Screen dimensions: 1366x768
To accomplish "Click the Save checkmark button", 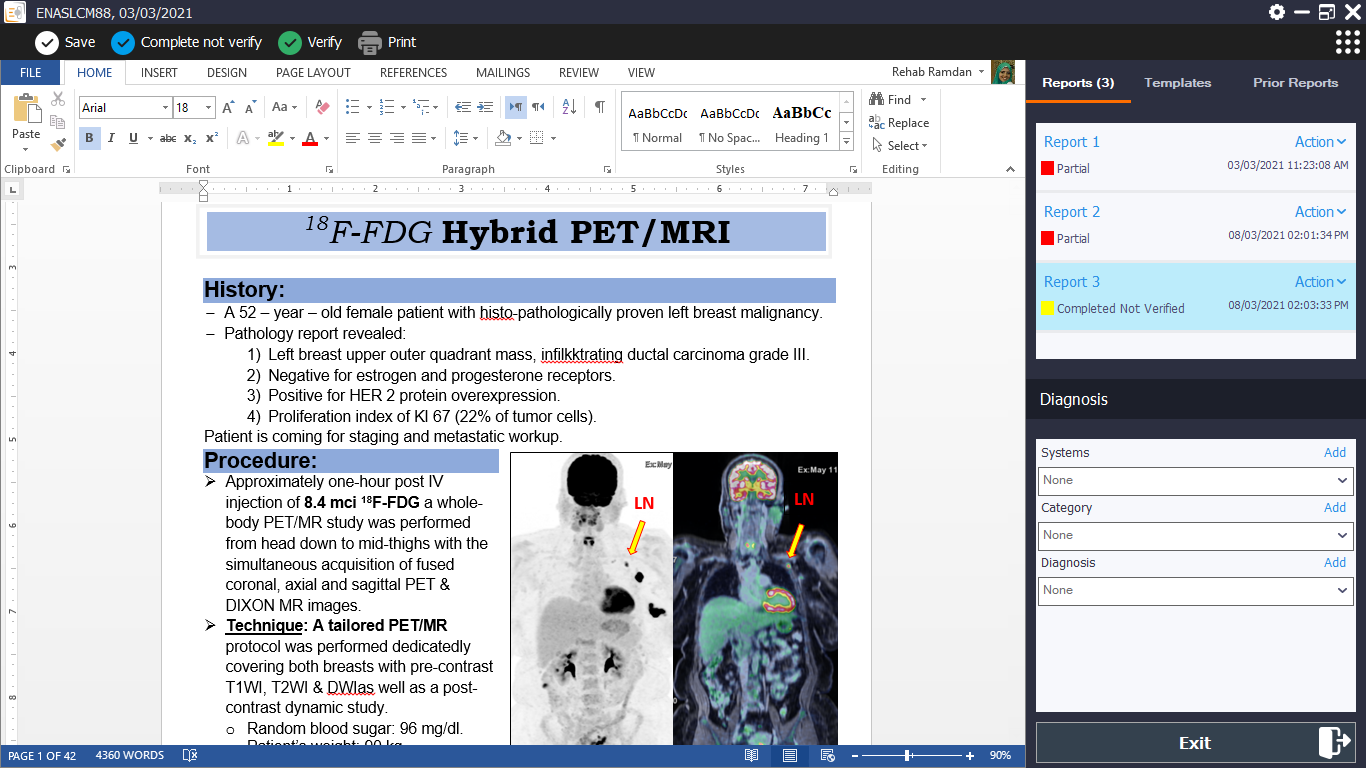I will click(x=47, y=42).
